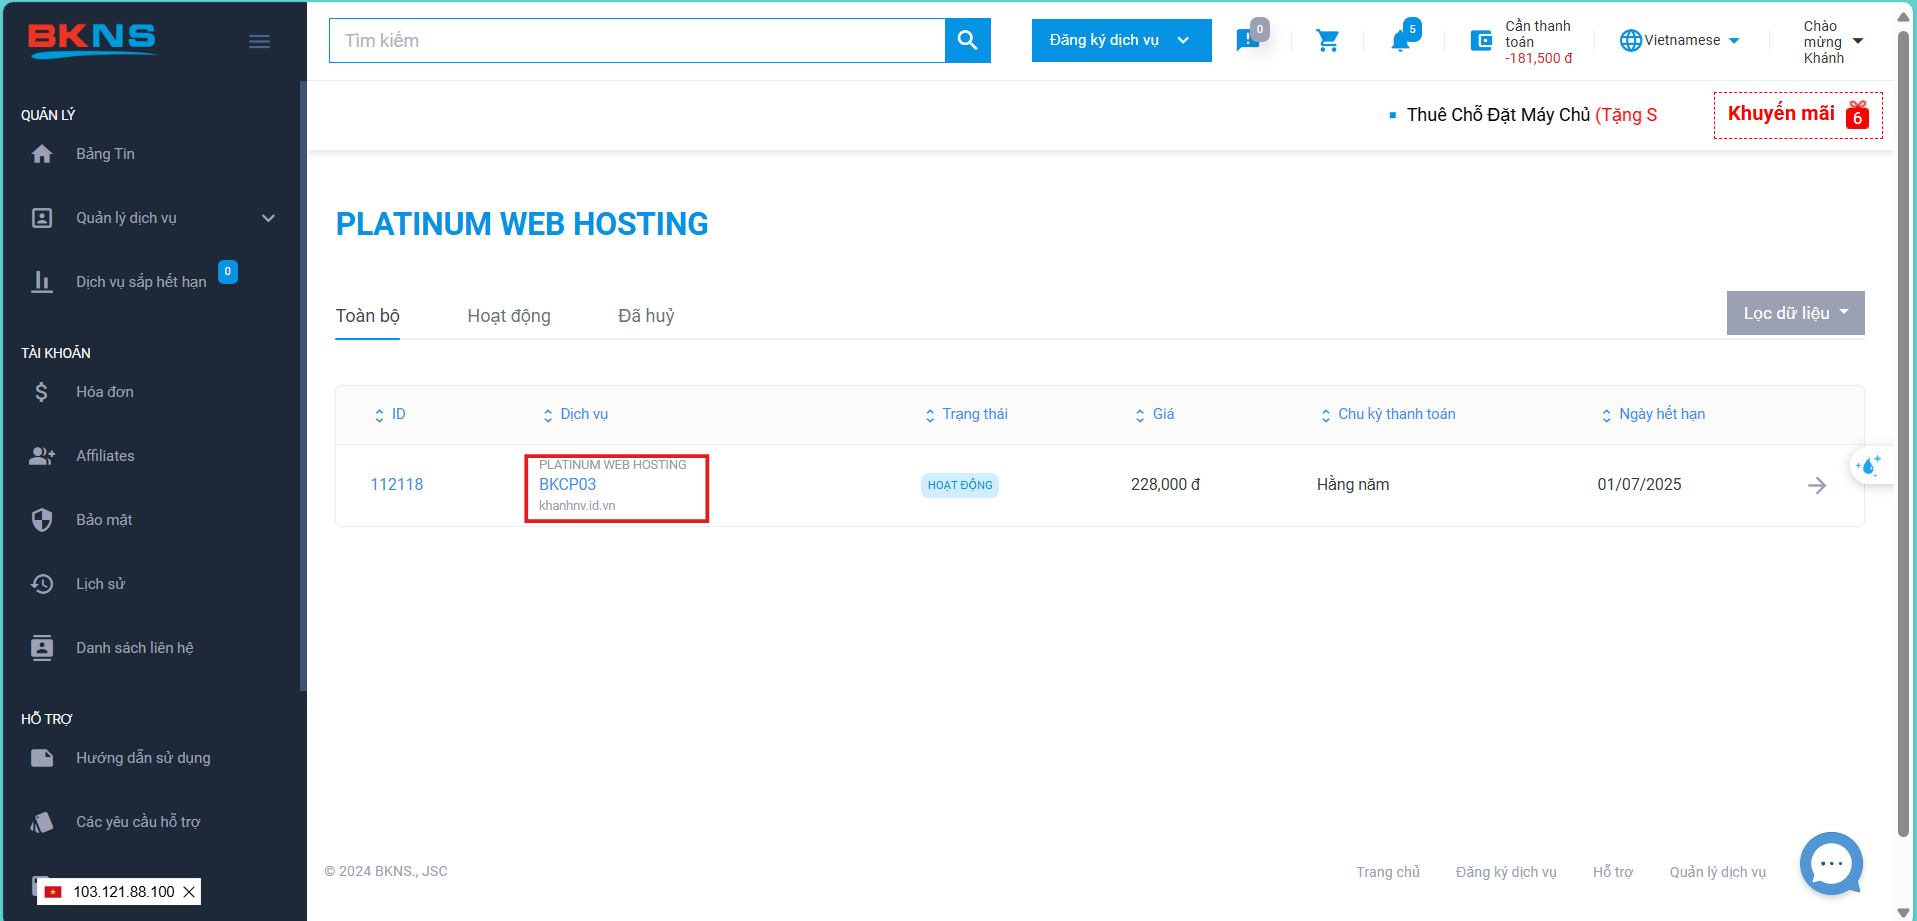The image size is (1917, 921).
Task: Open the live chat bubble
Action: pyautogui.click(x=1831, y=863)
